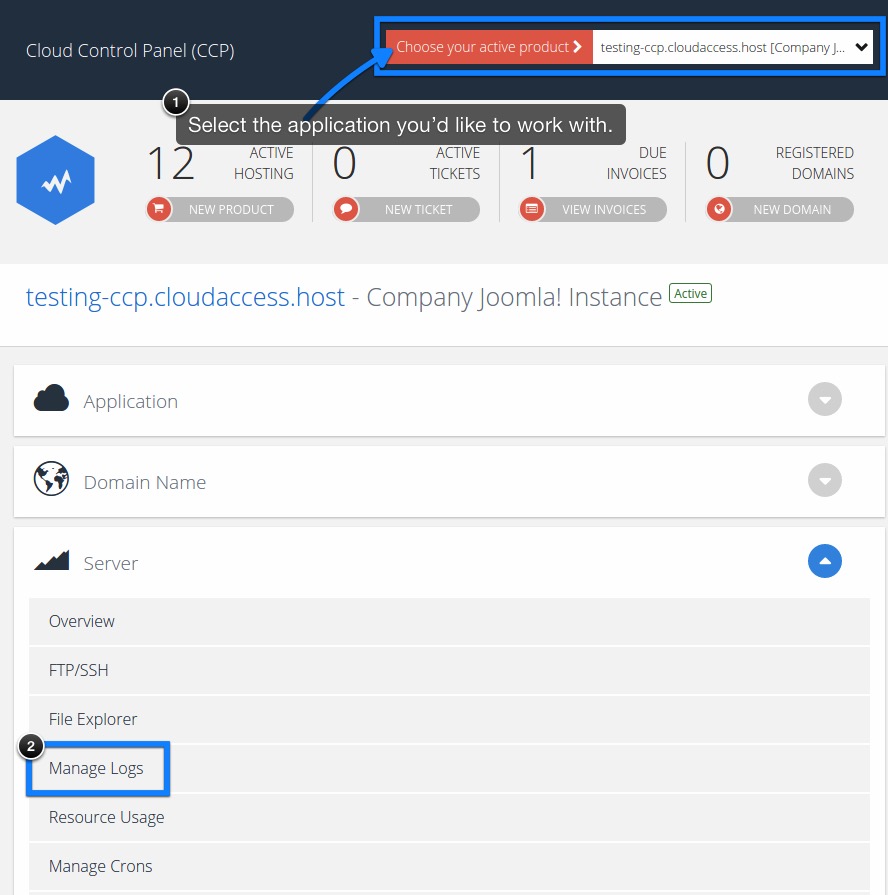Image resolution: width=888 pixels, height=895 pixels.
Task: Open Resource Usage menu item
Action: point(449,817)
